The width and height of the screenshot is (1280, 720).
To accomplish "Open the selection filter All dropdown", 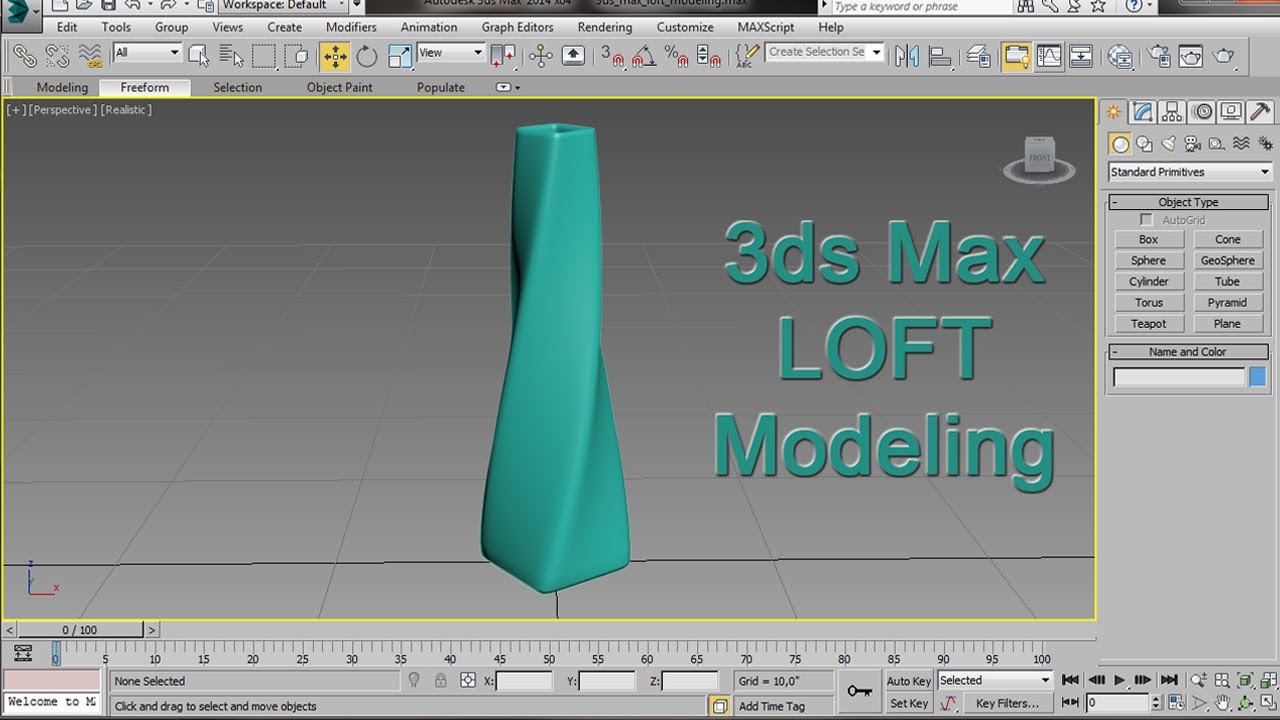I will tap(147, 53).
